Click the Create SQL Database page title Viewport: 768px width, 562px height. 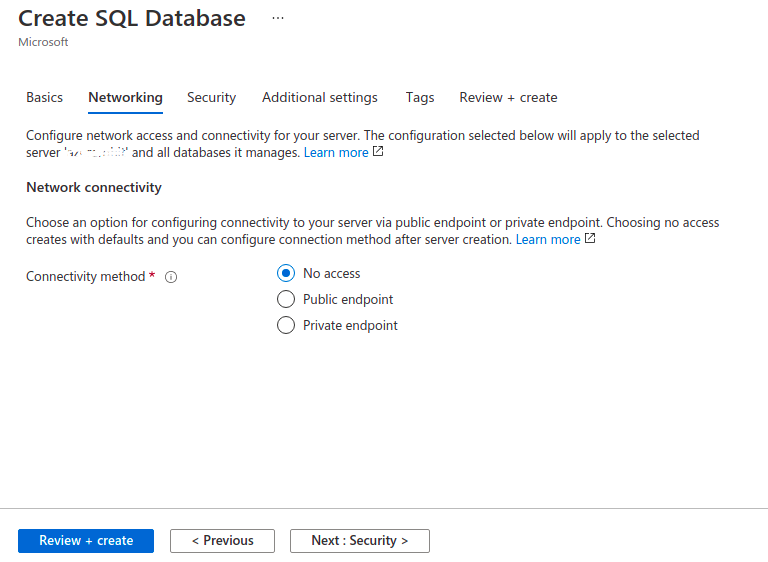click(132, 18)
